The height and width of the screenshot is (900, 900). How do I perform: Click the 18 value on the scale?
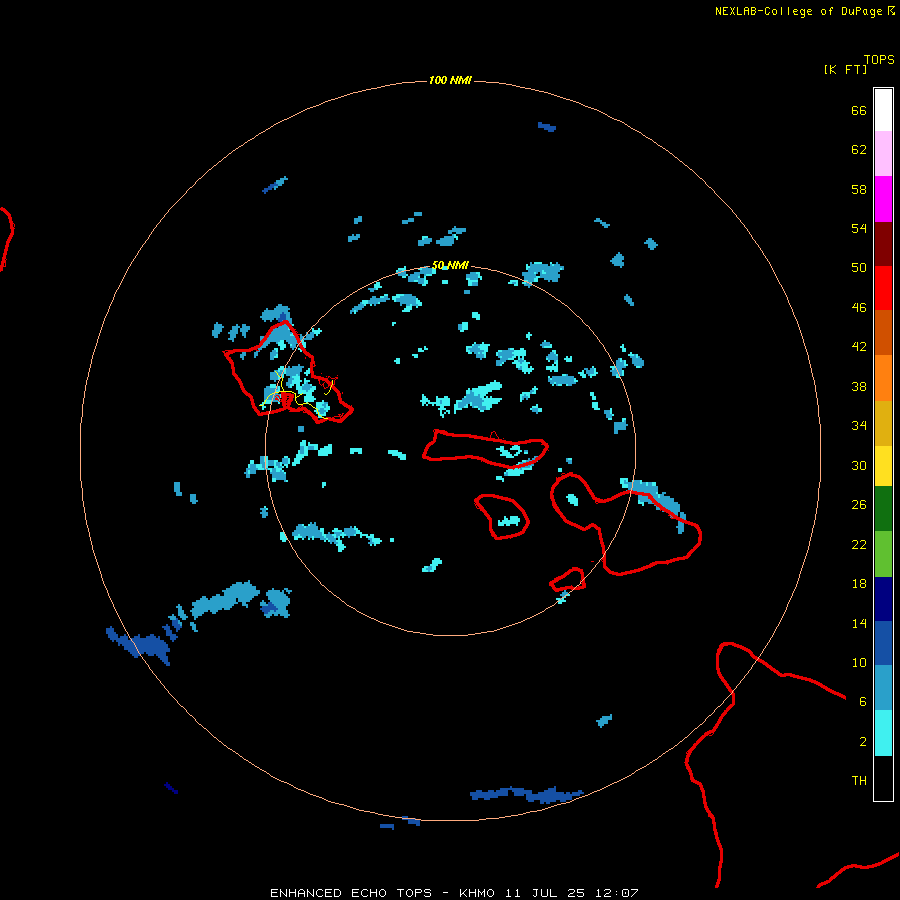pyautogui.click(x=859, y=584)
